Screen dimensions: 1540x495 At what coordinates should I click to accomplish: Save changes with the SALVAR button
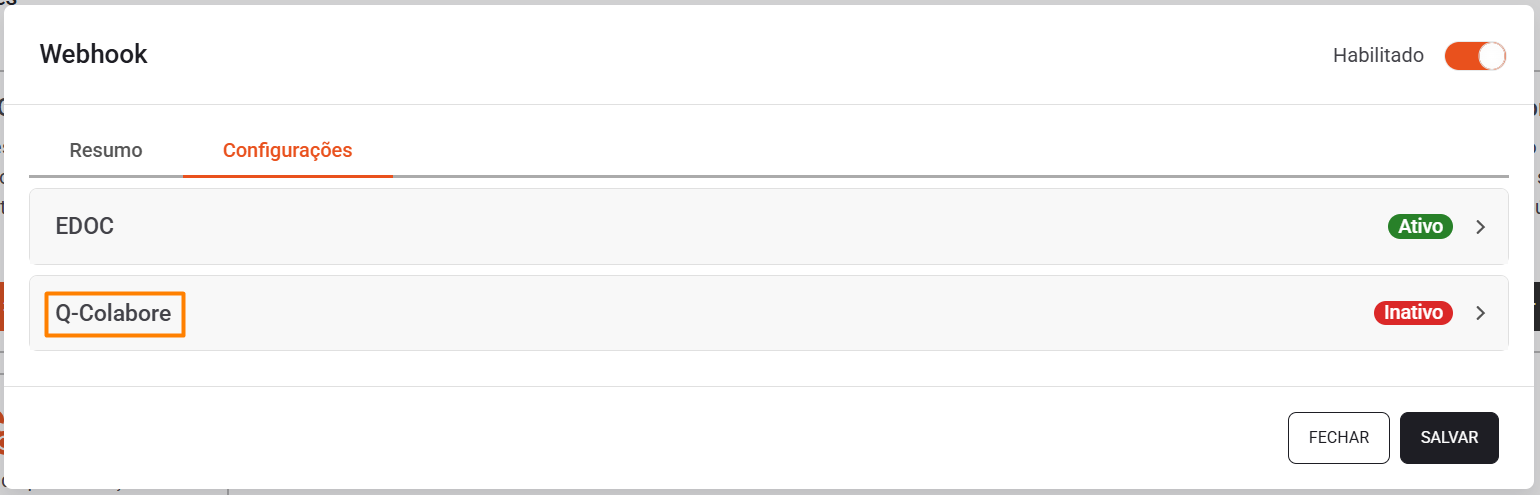coord(1449,438)
